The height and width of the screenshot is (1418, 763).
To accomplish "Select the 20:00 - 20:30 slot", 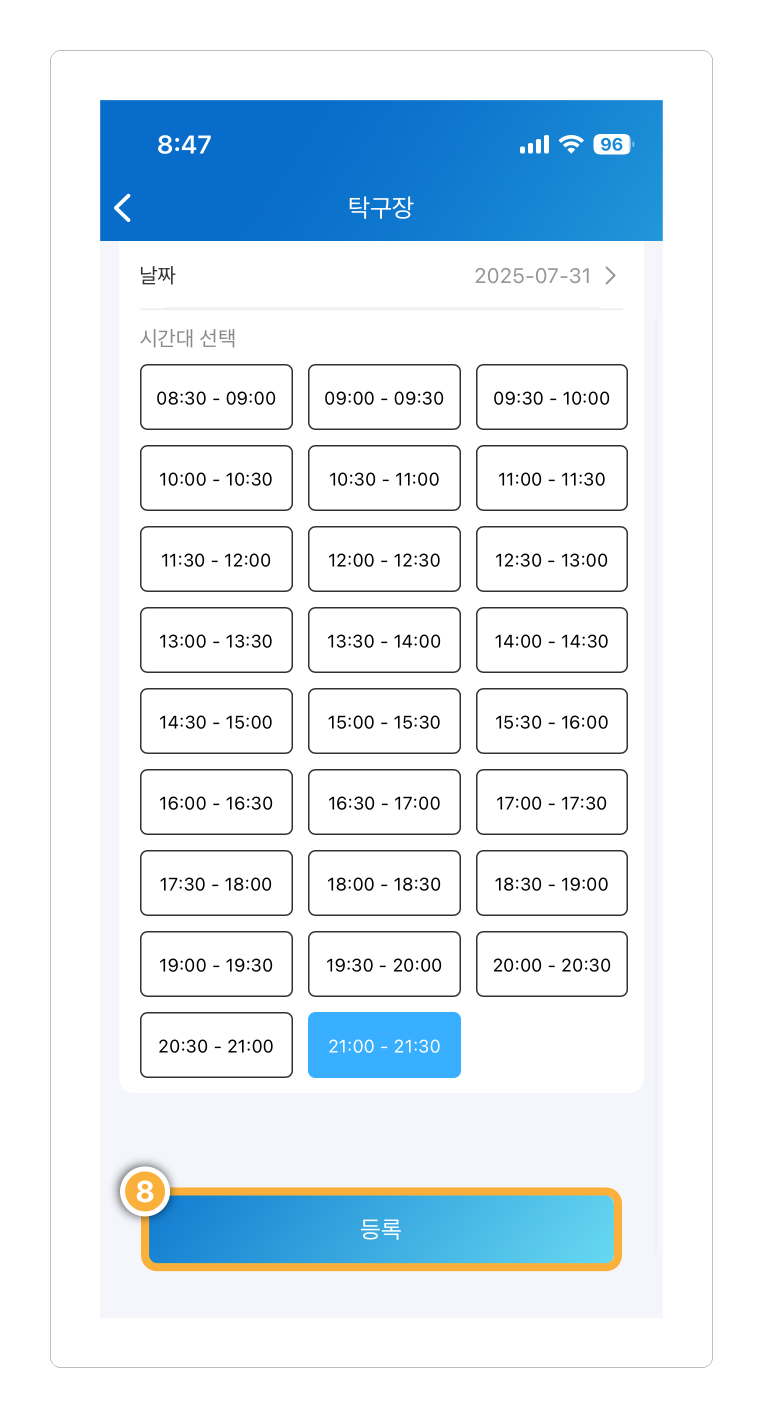I will coord(552,964).
